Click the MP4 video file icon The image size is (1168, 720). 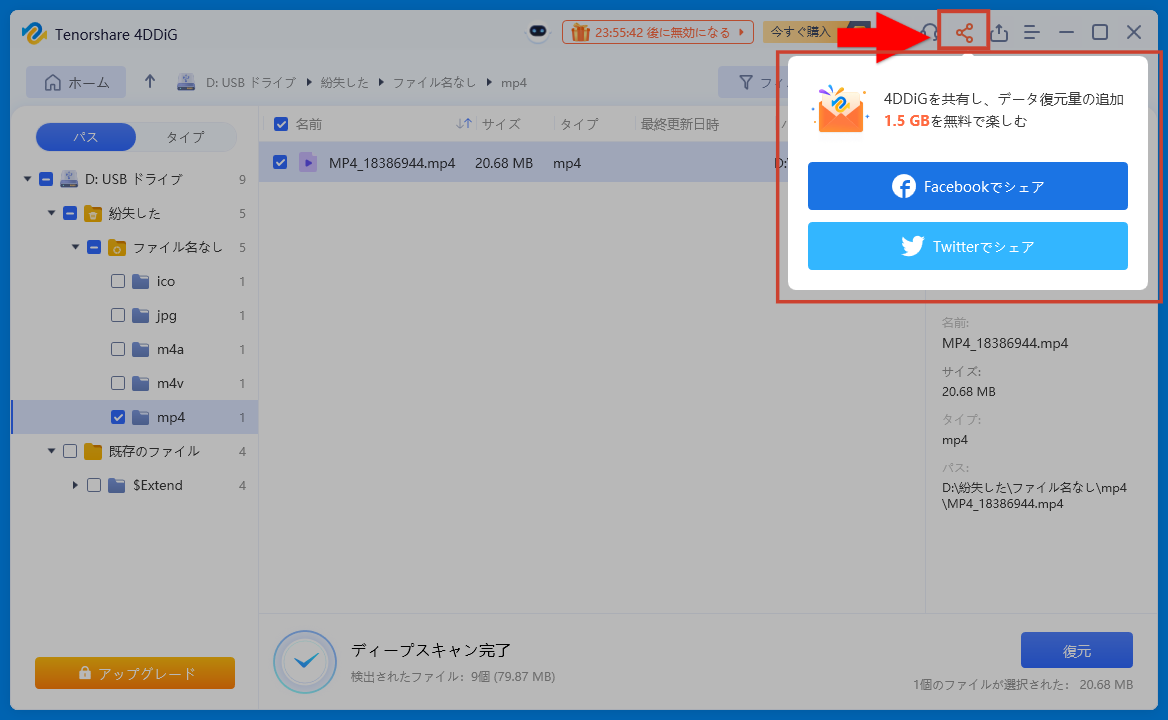coord(308,162)
